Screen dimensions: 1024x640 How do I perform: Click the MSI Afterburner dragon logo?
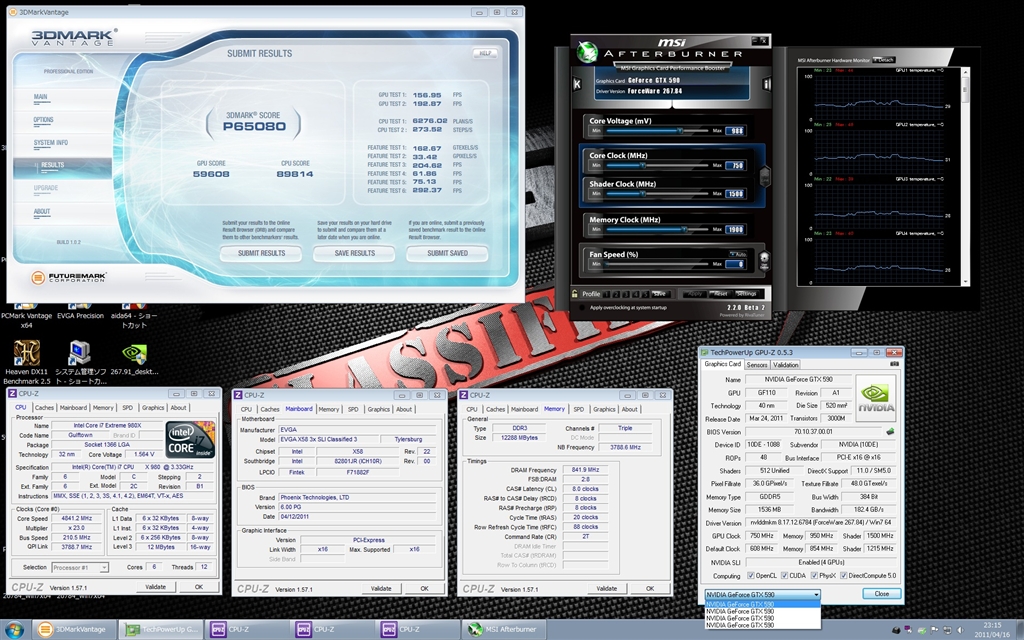point(587,52)
